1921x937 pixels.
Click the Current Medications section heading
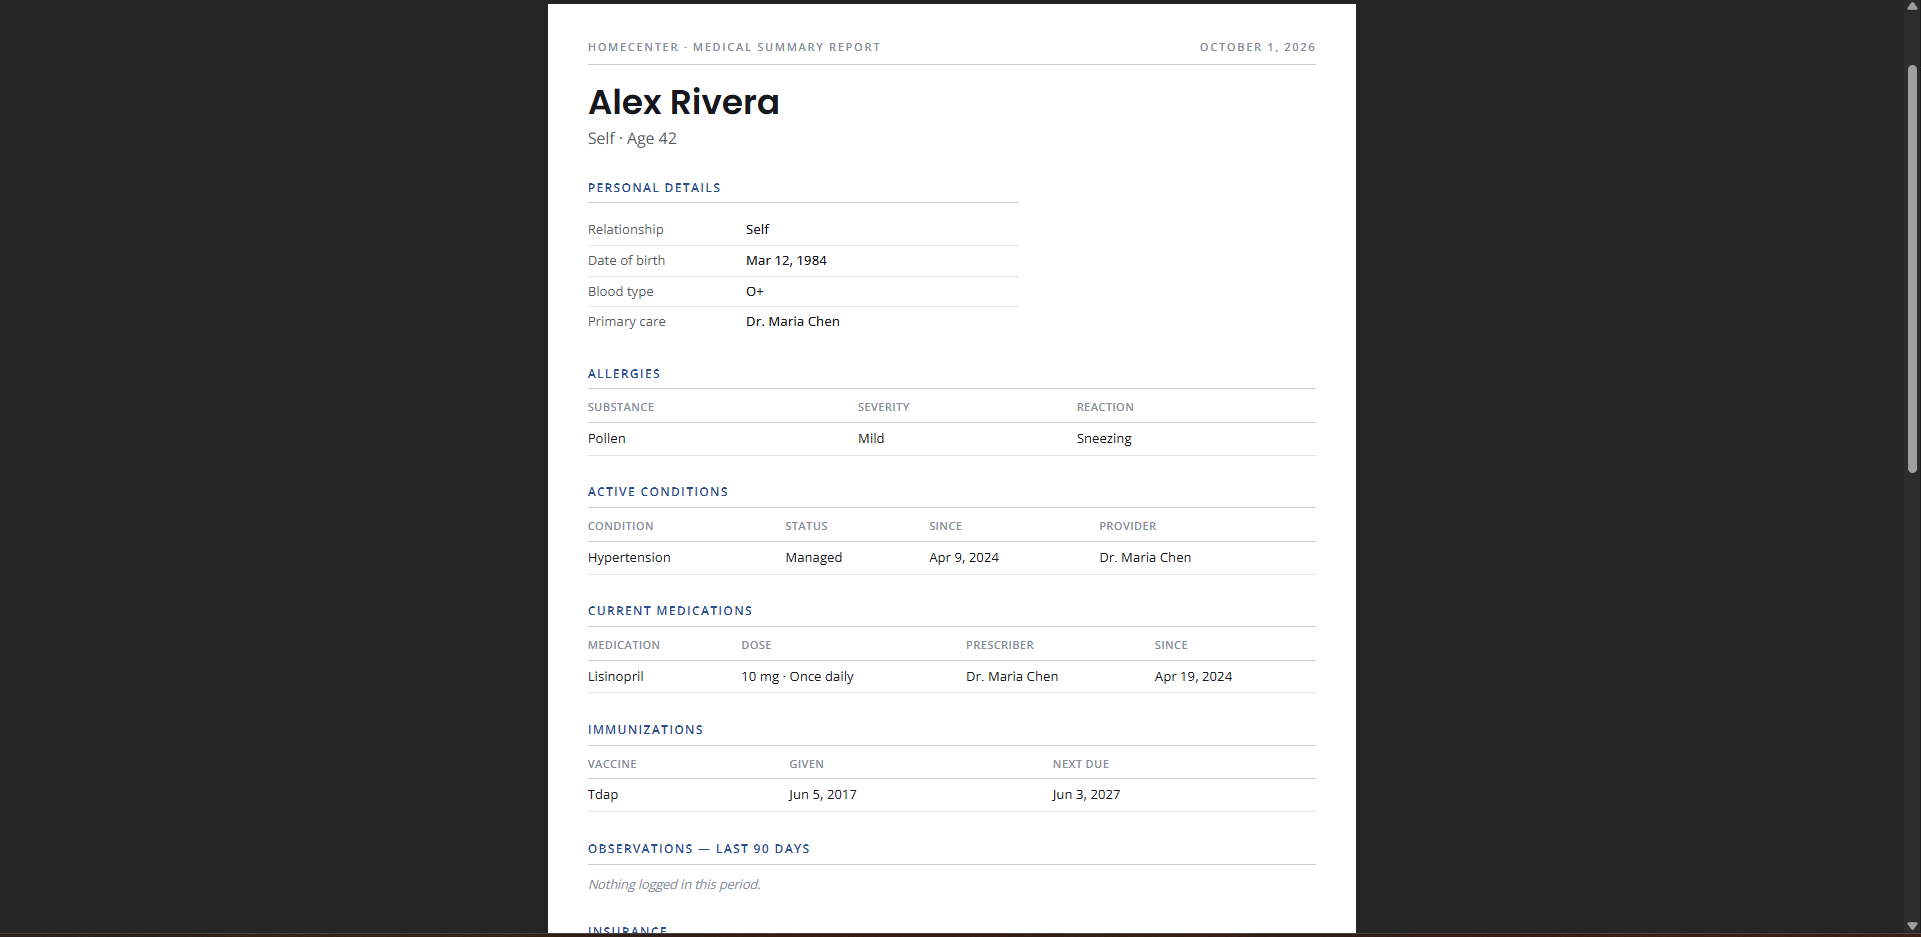(x=670, y=611)
